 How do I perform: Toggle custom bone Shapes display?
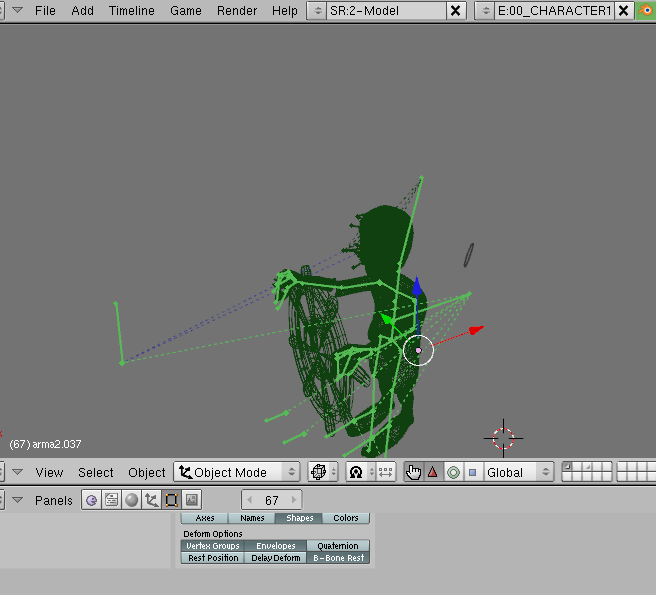click(x=299, y=518)
